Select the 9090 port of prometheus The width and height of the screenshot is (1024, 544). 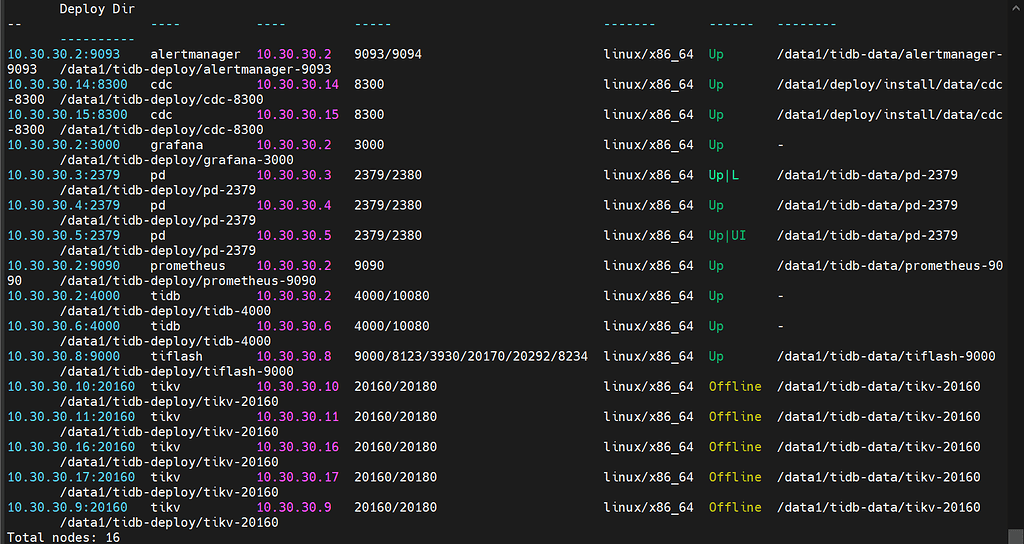(369, 266)
